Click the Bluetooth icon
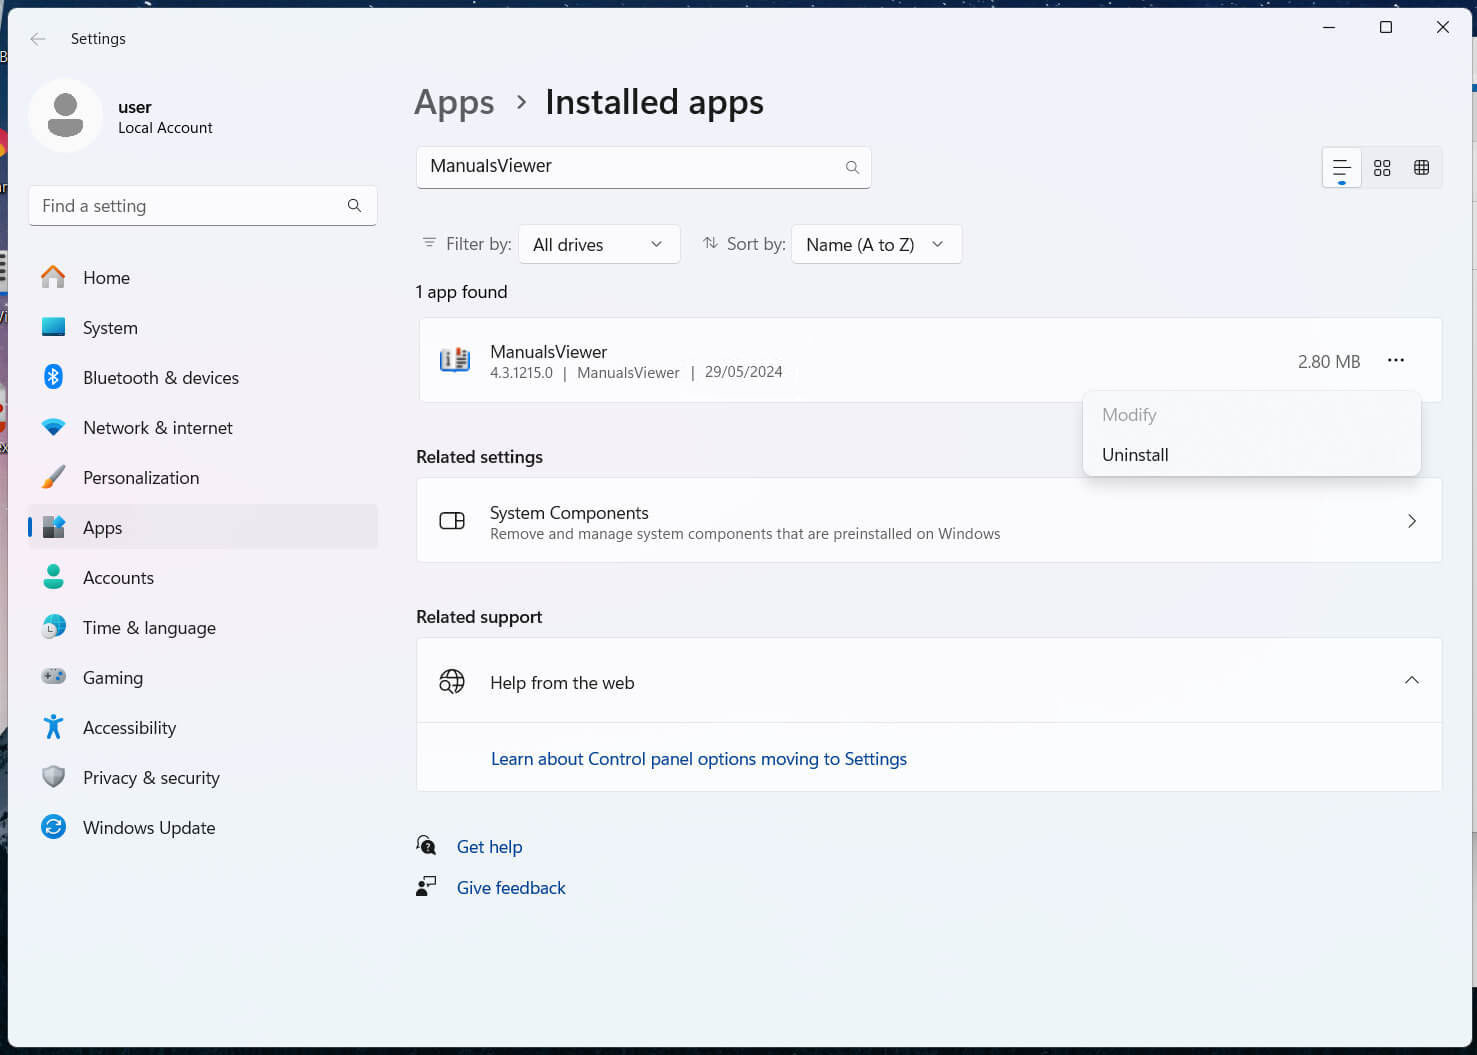The image size is (1477, 1055). point(53,377)
